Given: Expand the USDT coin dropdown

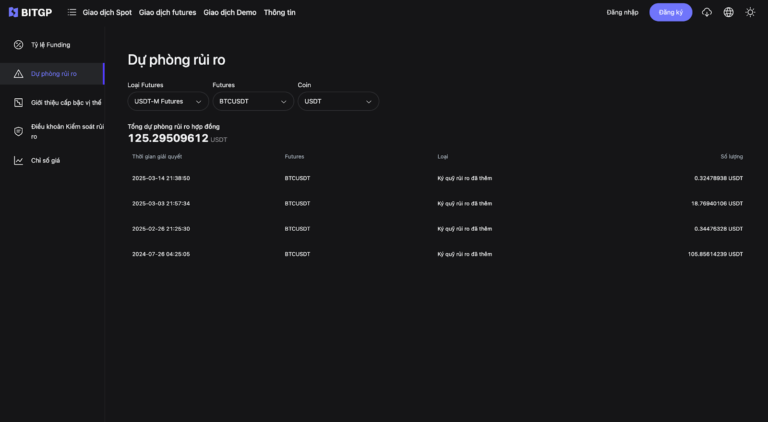Looking at the screenshot, I should coord(338,101).
